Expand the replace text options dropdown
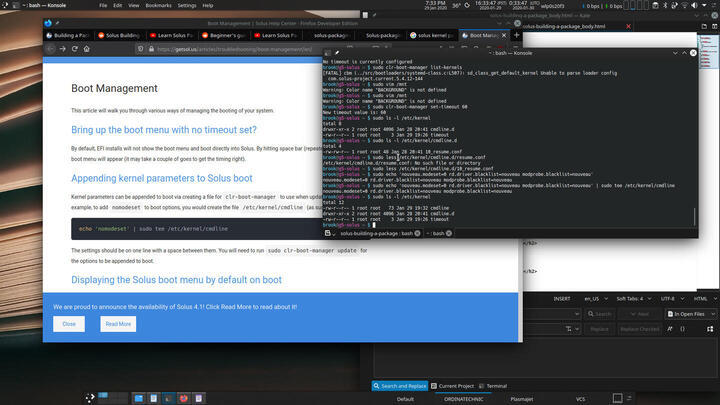 coord(577,329)
